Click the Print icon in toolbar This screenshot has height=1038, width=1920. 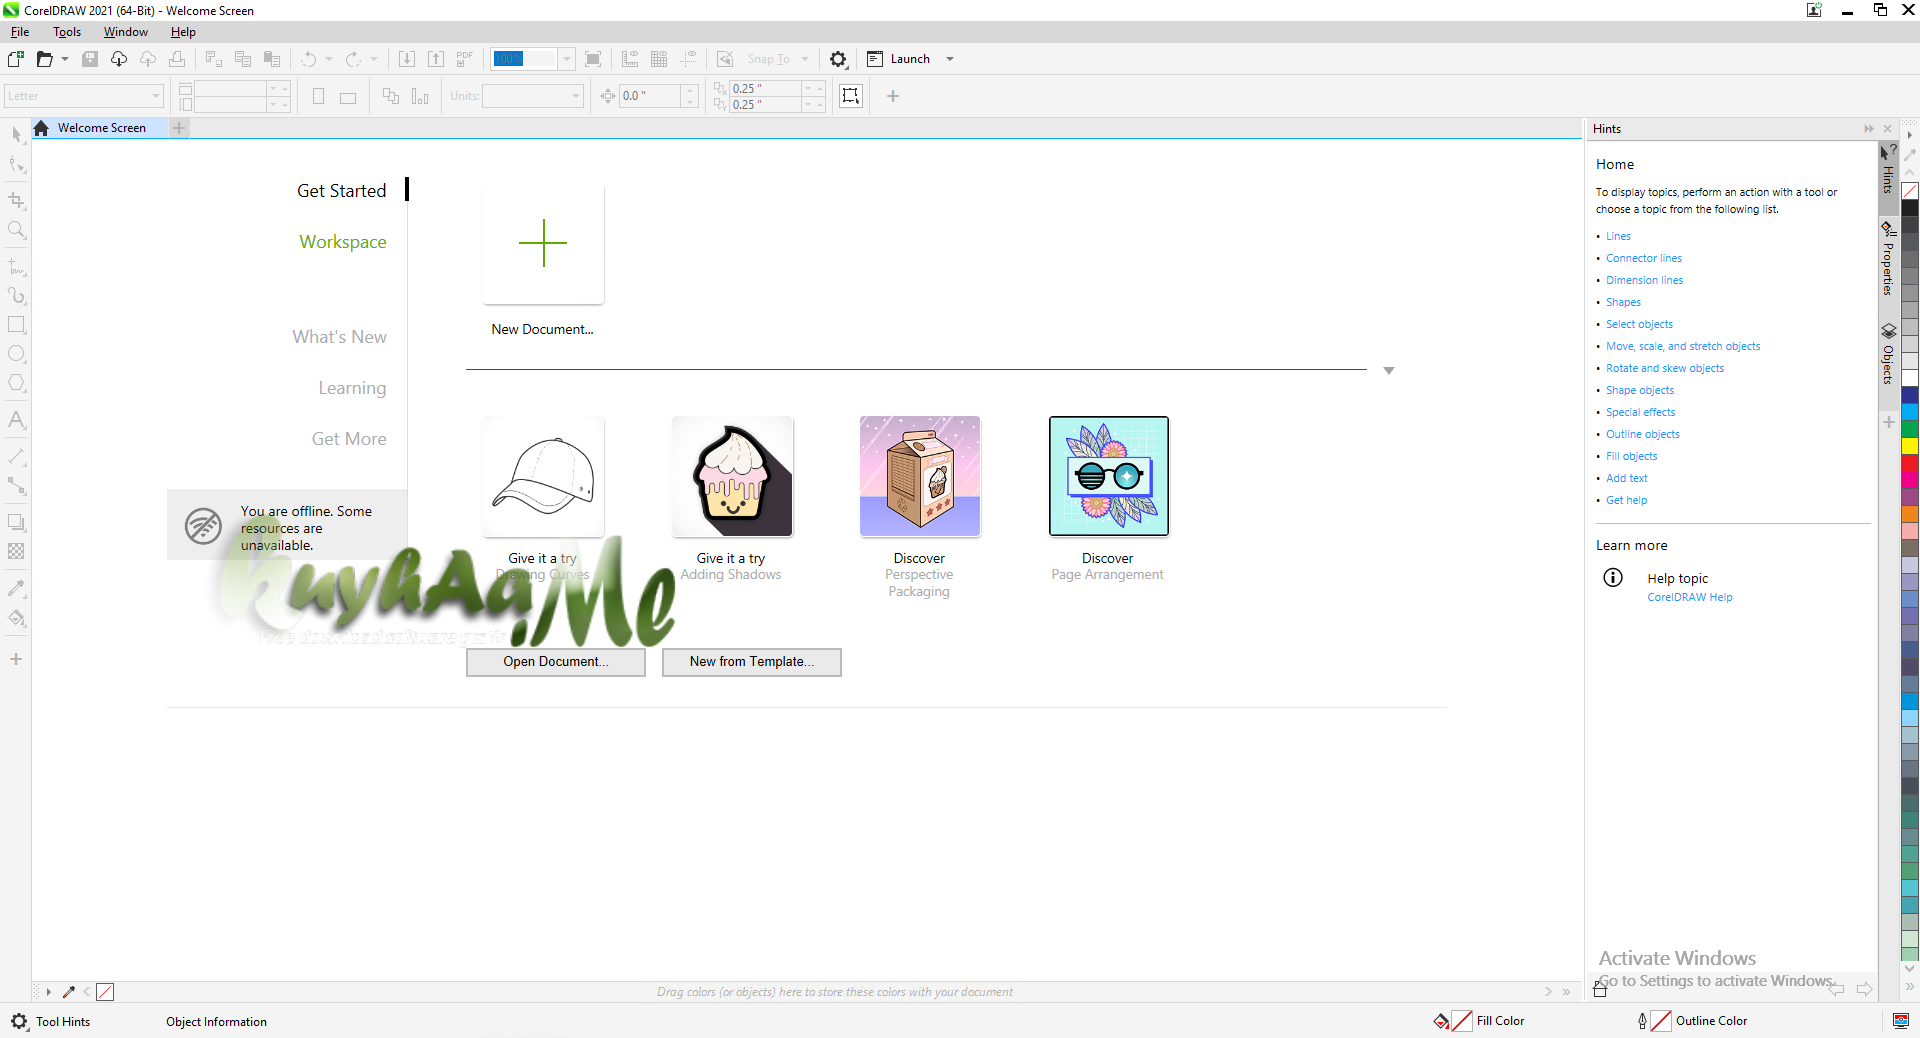(177, 59)
